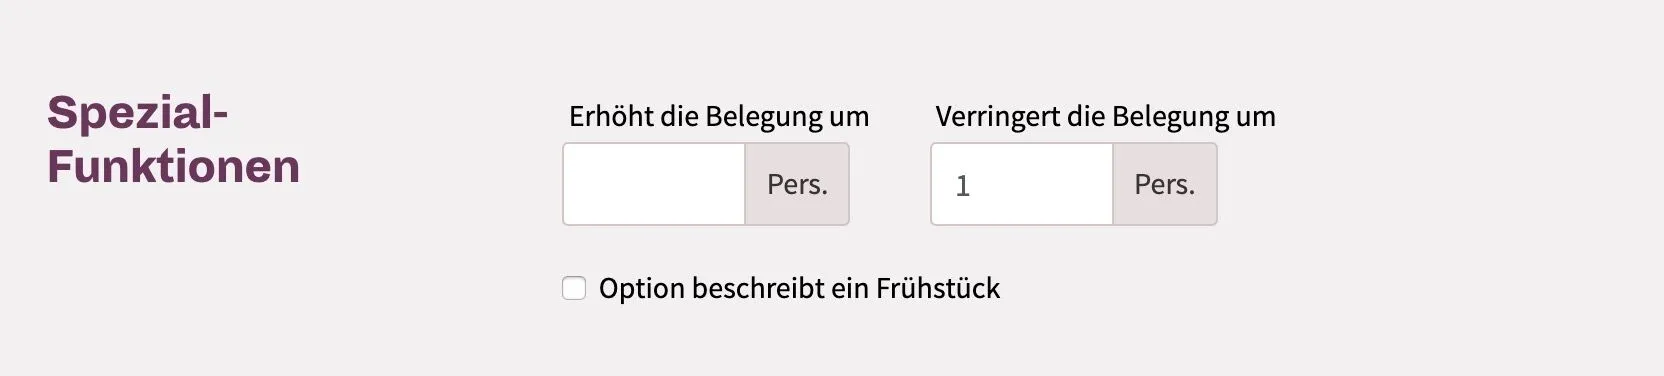
Task: Click the grey 'Pers.' addon beside the value 1
Action: (x=1165, y=184)
